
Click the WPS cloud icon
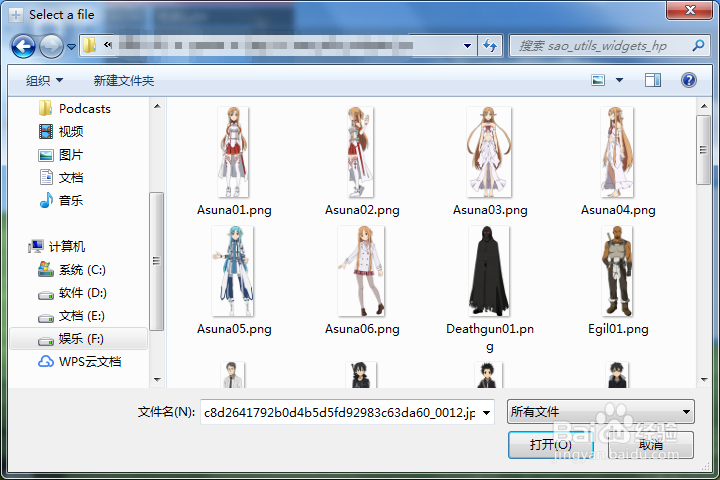pyautogui.click(x=45, y=361)
